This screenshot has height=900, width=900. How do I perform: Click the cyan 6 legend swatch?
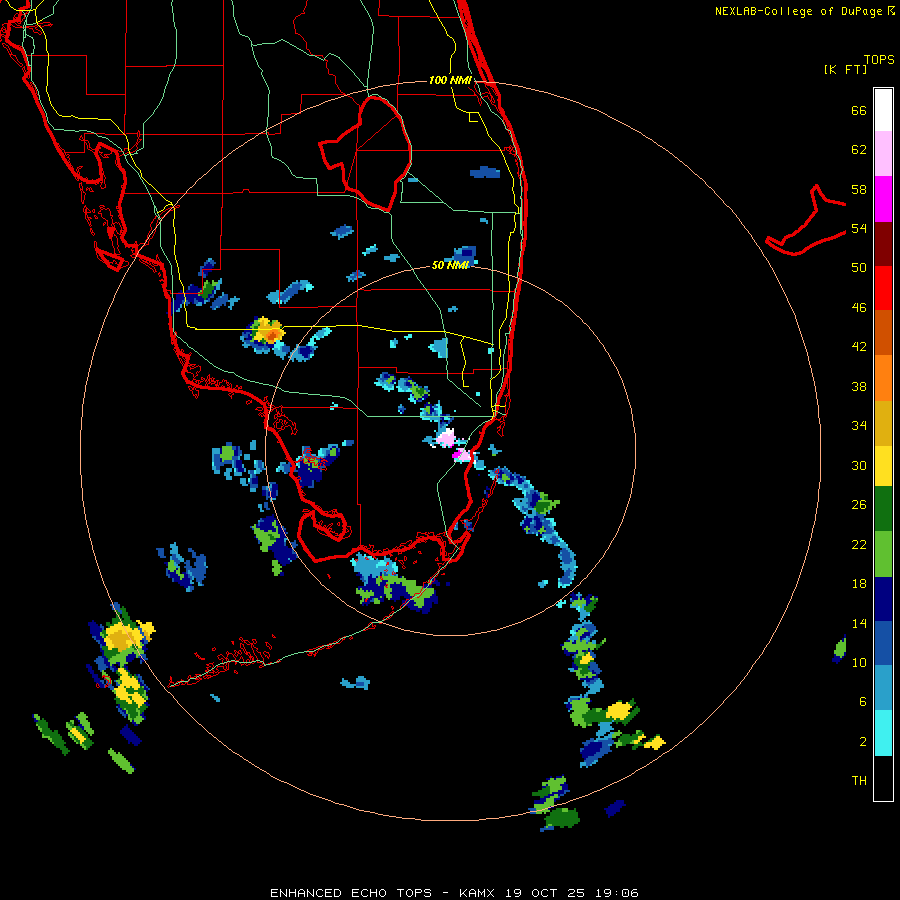pyautogui.click(x=883, y=733)
